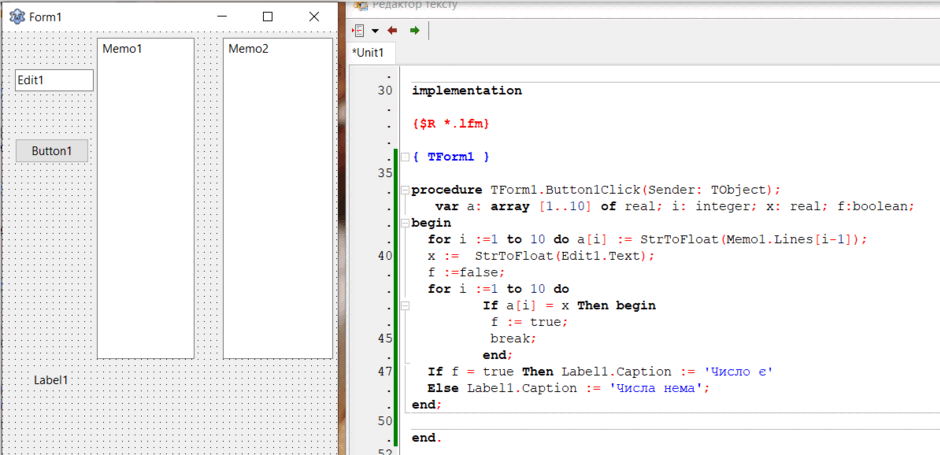Image resolution: width=940 pixels, height=455 pixels.
Task: Minimize the Form1 window
Action: point(222,17)
